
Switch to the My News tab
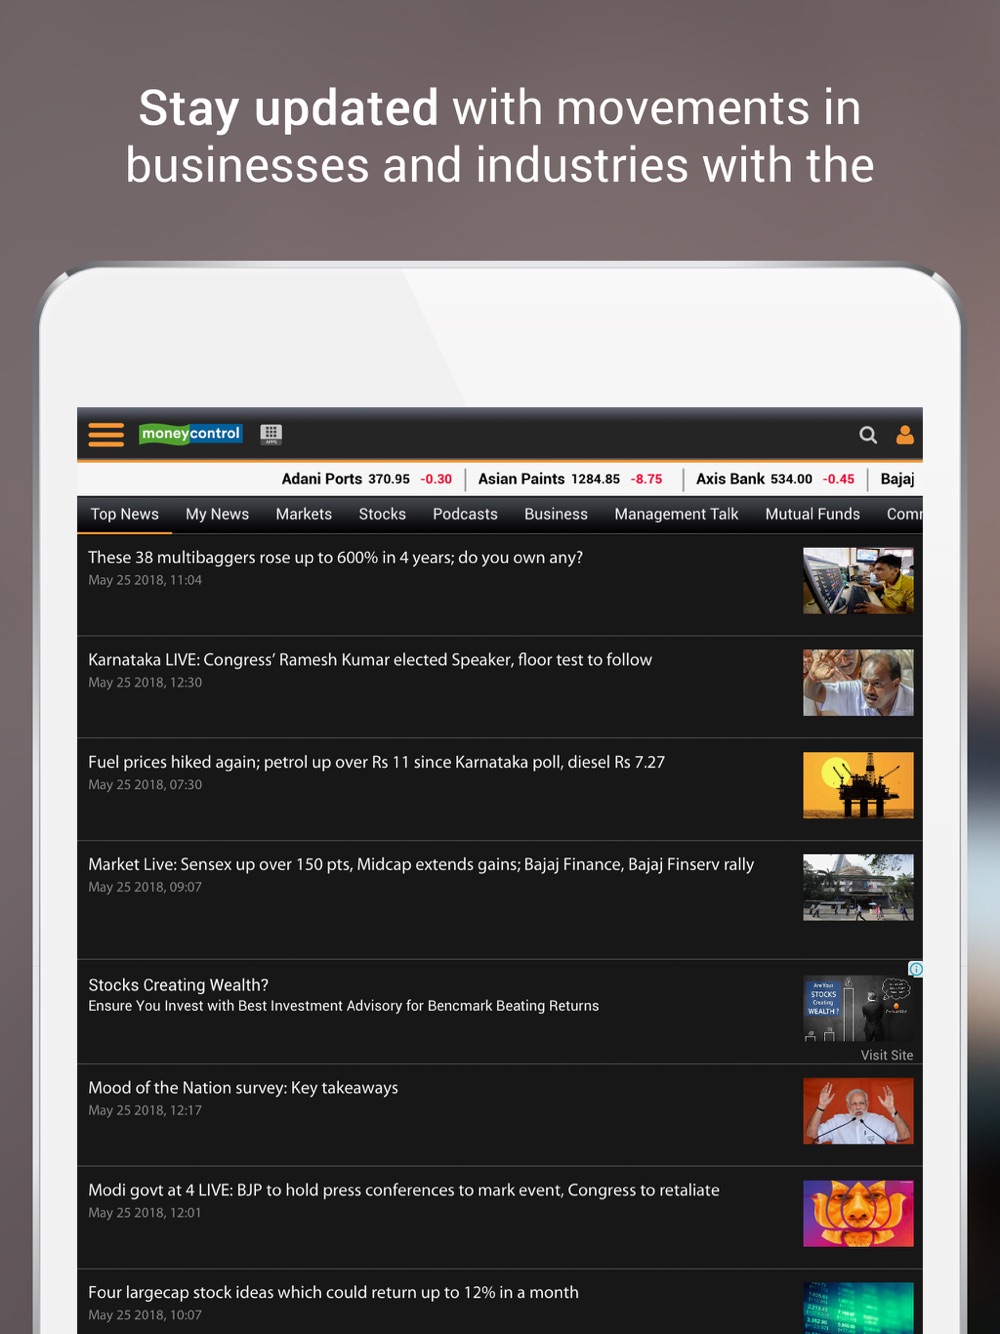click(x=217, y=514)
